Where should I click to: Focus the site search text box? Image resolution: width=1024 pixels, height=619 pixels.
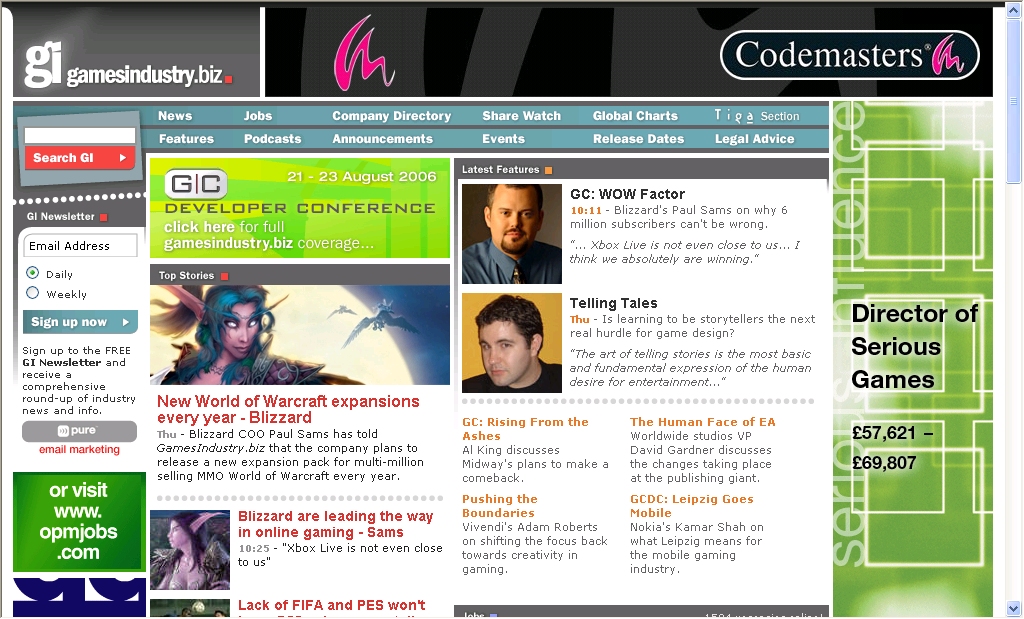(80, 135)
